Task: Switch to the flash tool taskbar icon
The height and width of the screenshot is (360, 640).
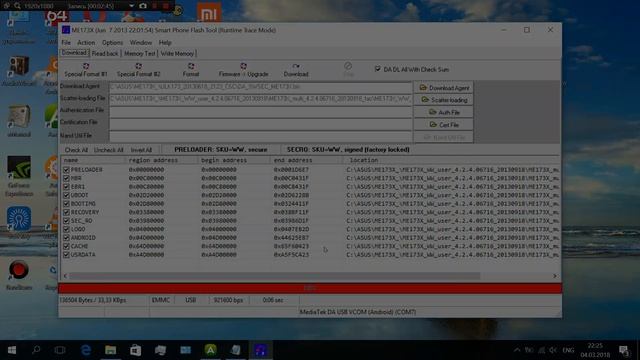Action: pos(261,350)
